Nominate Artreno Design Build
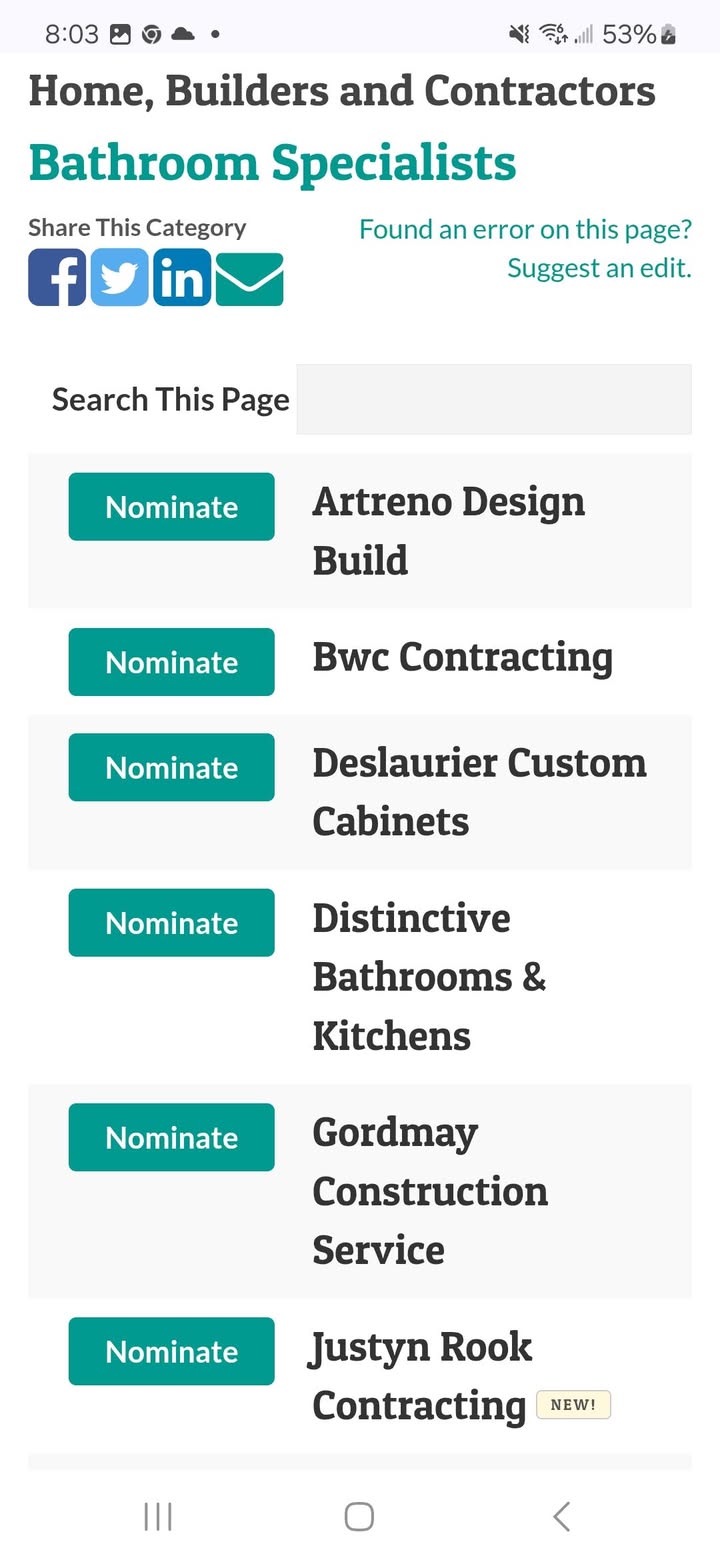The height and width of the screenshot is (1560, 720). pos(171,506)
